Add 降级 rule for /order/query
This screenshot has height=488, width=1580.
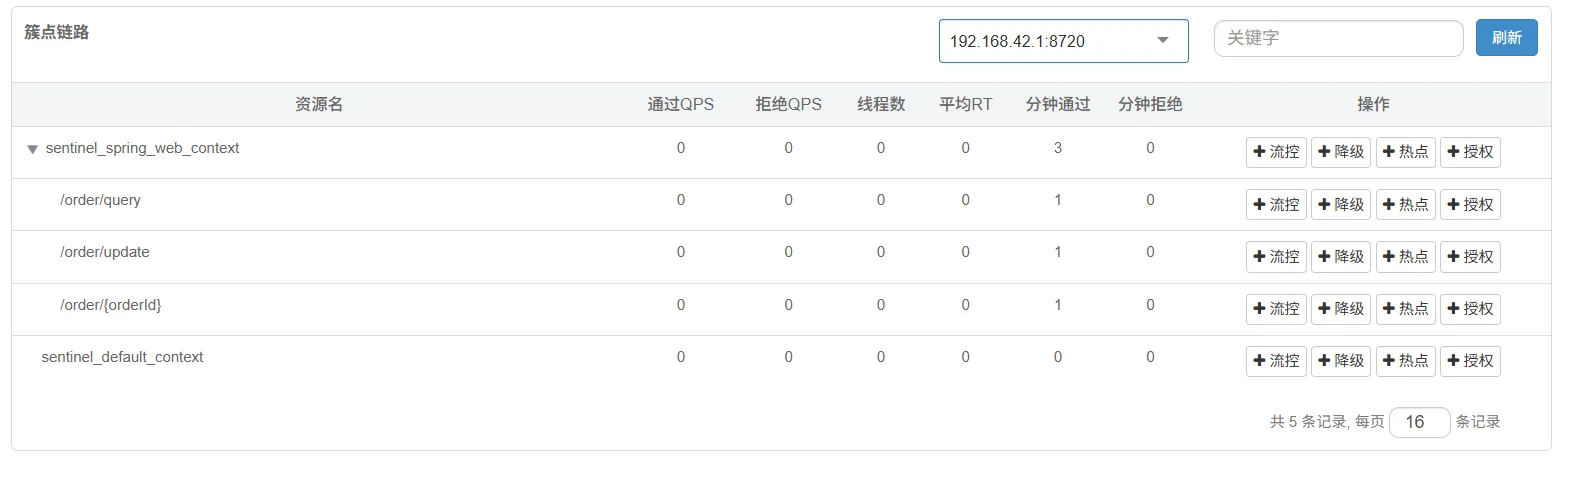coord(1340,204)
